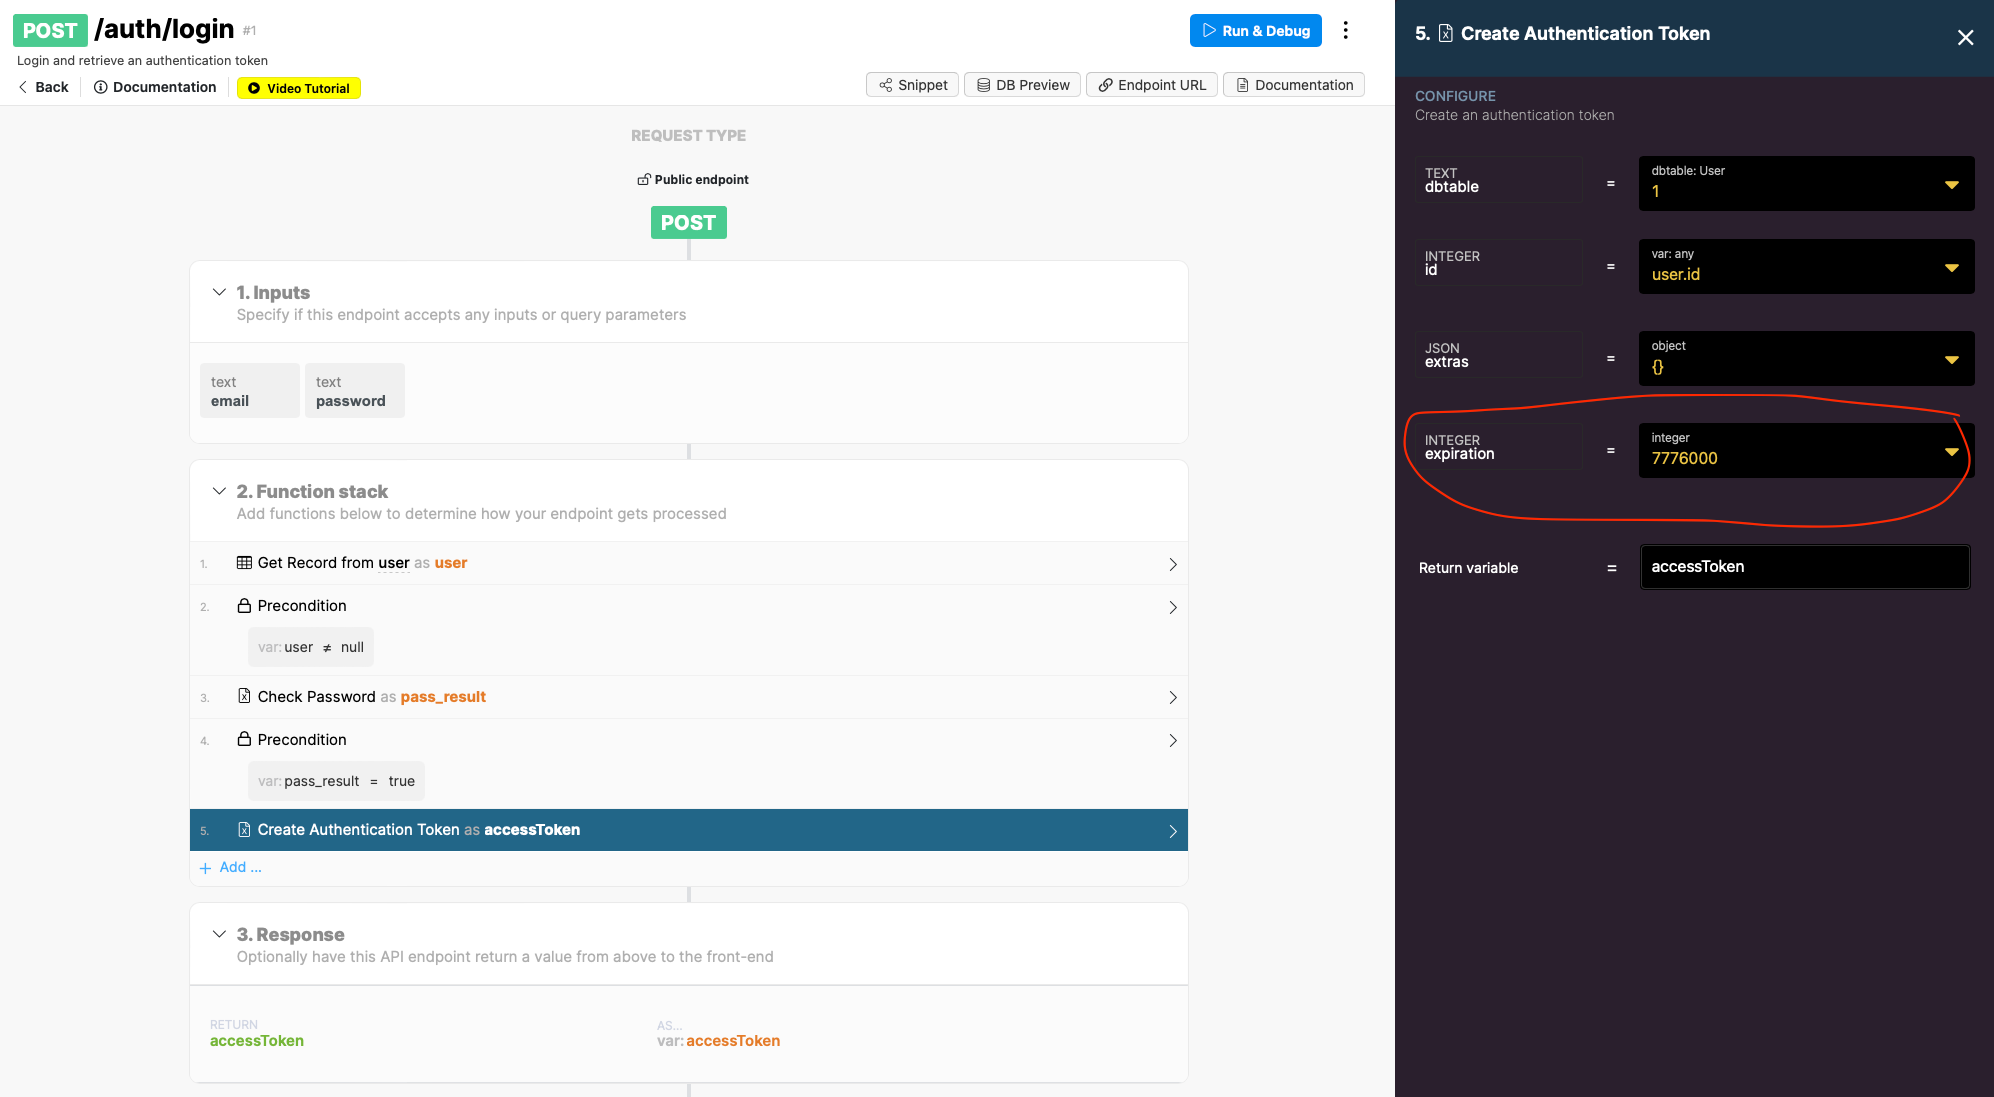This screenshot has width=1994, height=1097.
Task: Click the var: accessToken alias
Action: tap(718, 1041)
